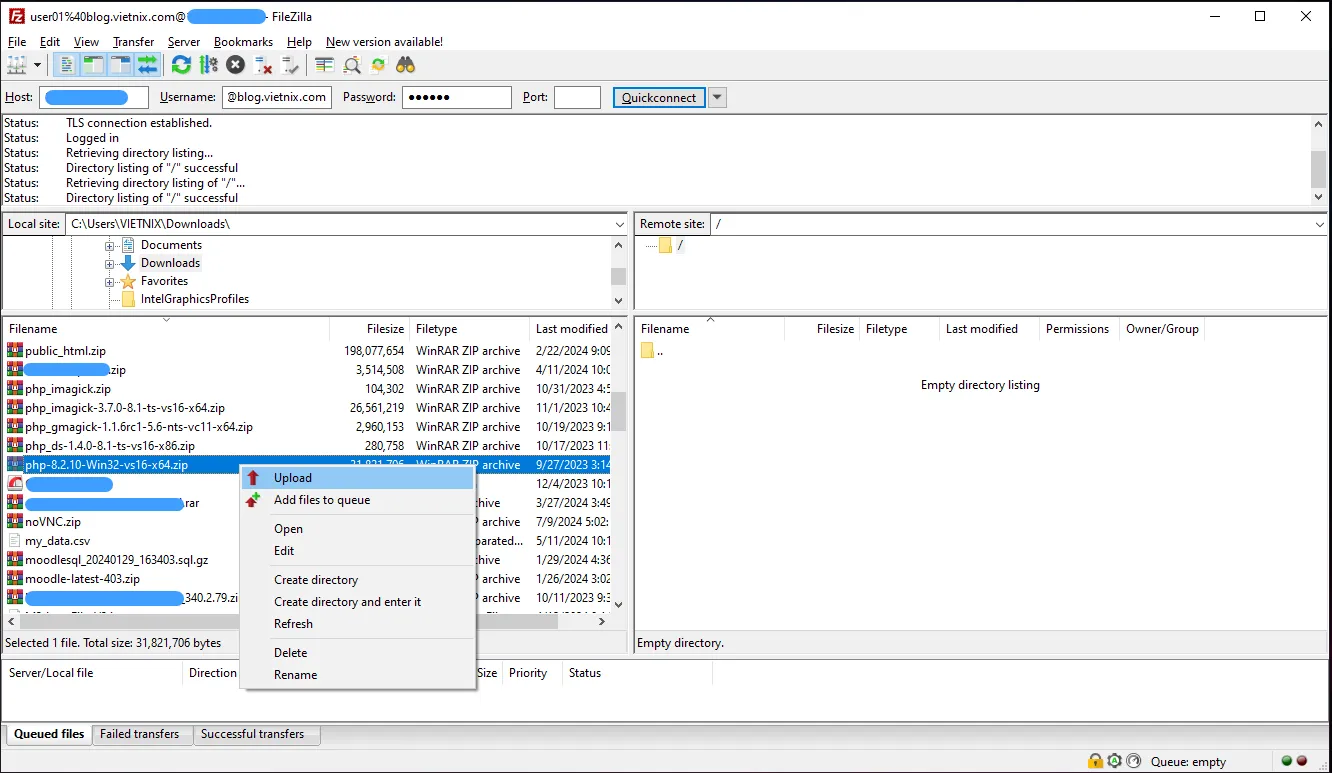1332x773 pixels.
Task: Click the parent folder '..' in remote list
Action: 652,351
